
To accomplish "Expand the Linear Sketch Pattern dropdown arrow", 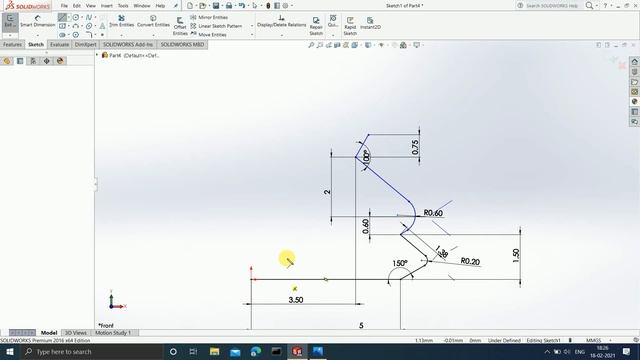I will coord(252,26).
